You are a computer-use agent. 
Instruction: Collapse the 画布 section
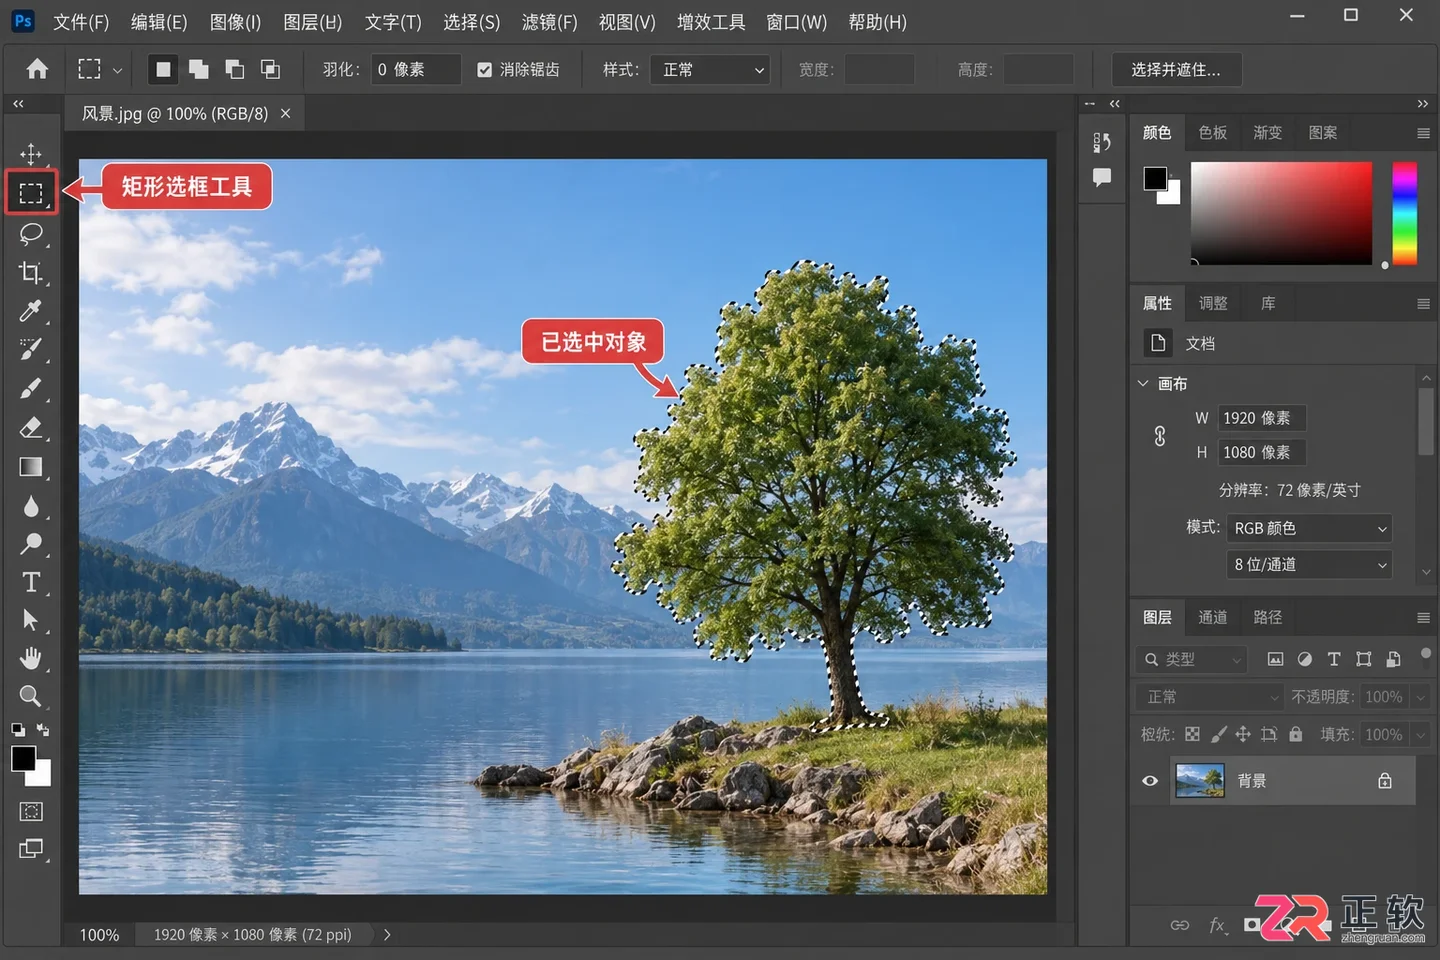1143,383
